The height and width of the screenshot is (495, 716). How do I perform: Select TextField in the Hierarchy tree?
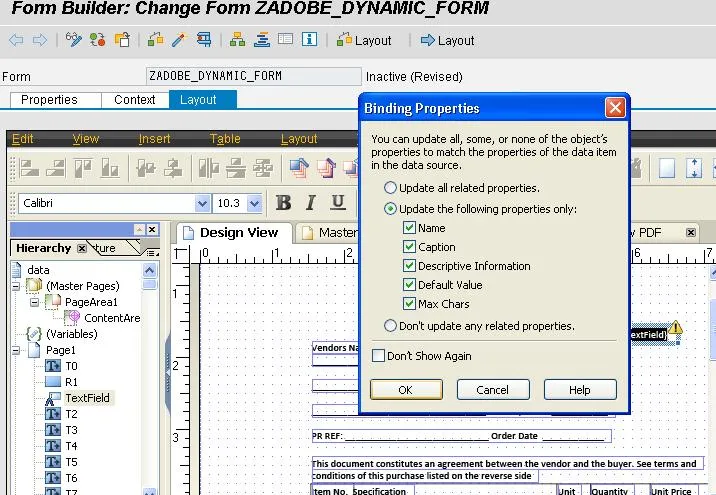click(87, 398)
